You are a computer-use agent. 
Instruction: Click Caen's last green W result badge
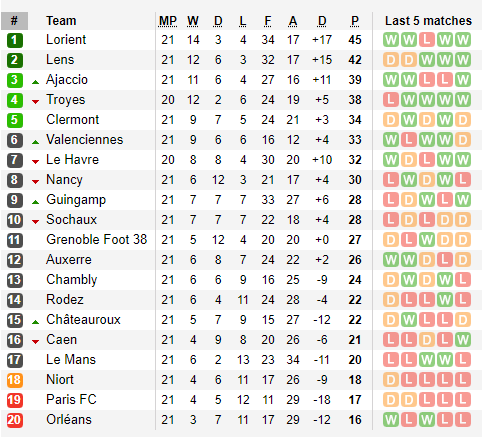pos(463,340)
